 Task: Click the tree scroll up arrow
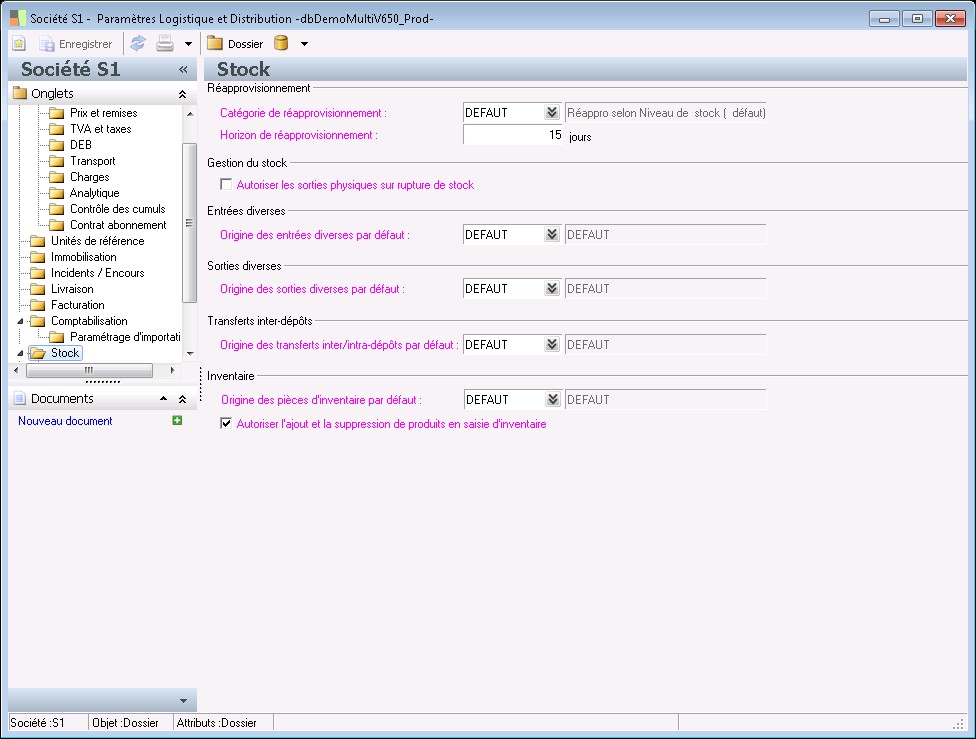(190, 114)
